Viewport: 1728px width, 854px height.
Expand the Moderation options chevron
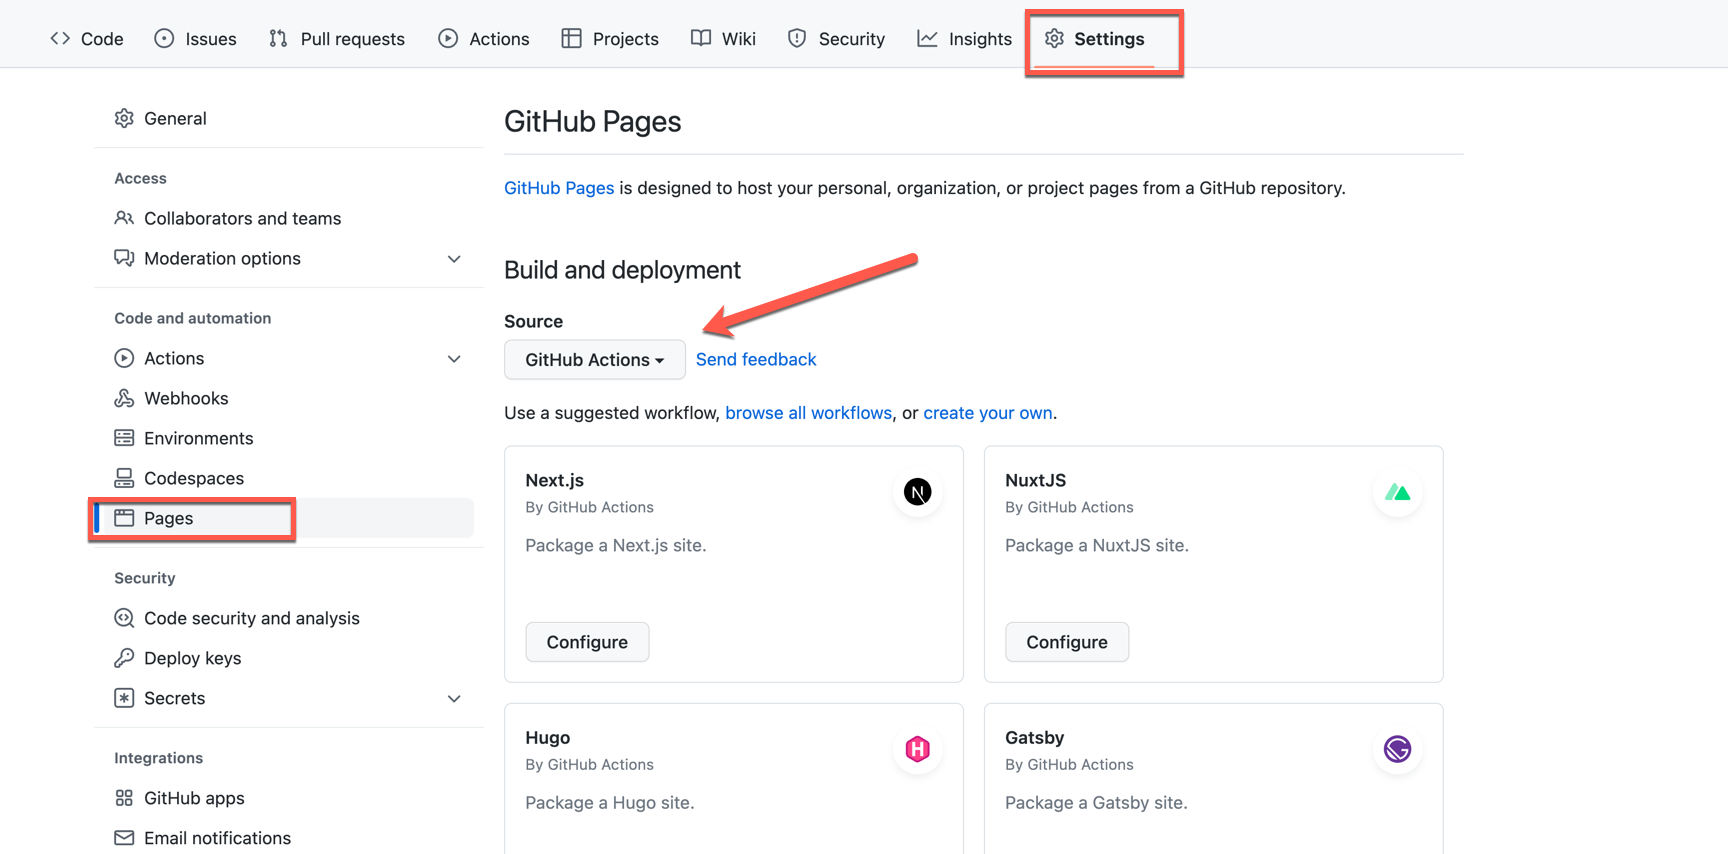(x=454, y=259)
